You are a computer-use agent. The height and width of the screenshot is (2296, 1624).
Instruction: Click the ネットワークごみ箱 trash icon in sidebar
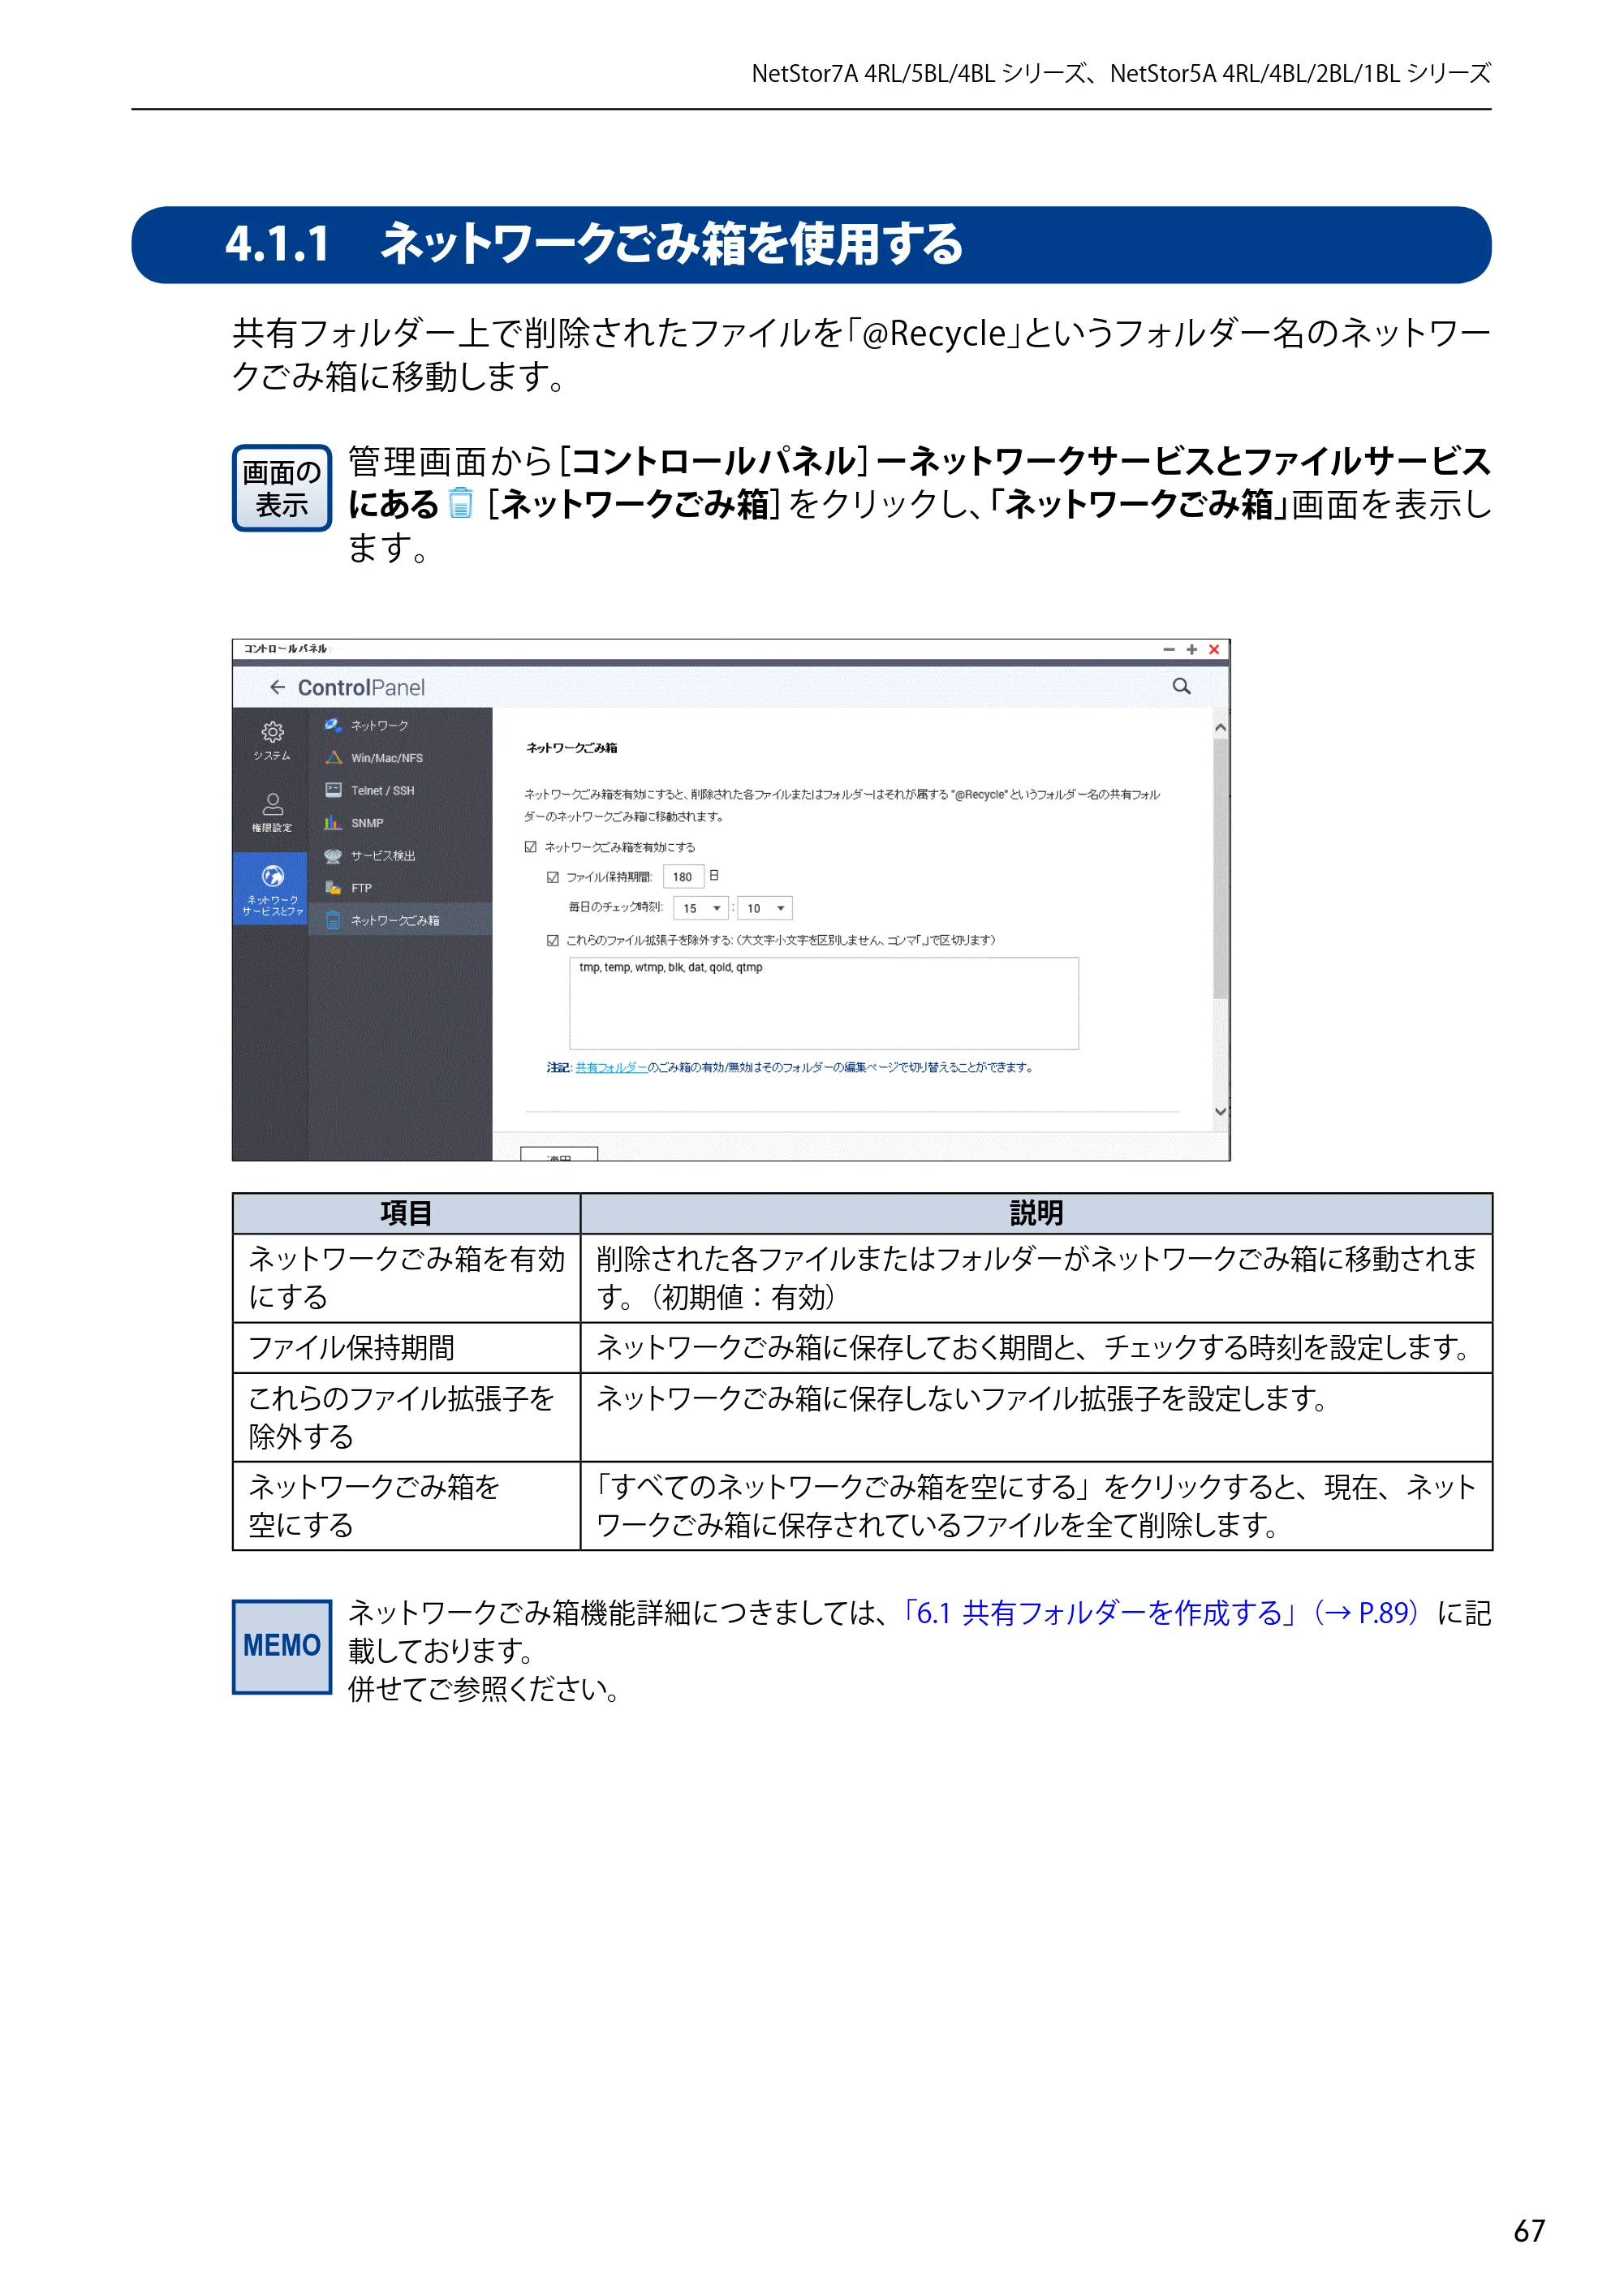(x=333, y=920)
